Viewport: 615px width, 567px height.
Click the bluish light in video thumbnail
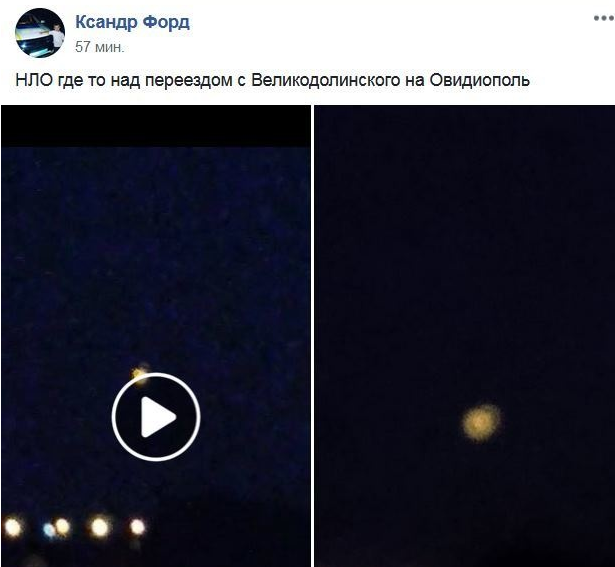point(49,530)
